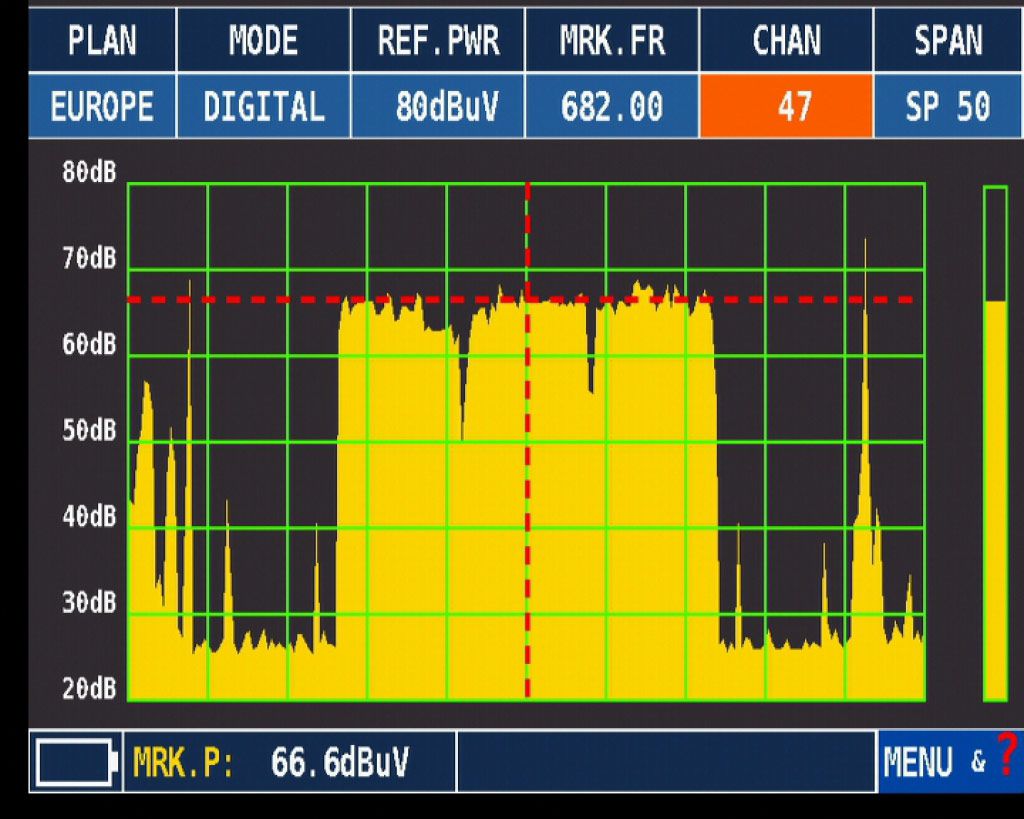Screen dimensions: 1024x819
Task: Click the MRK.FR header cell
Action: 611,41
